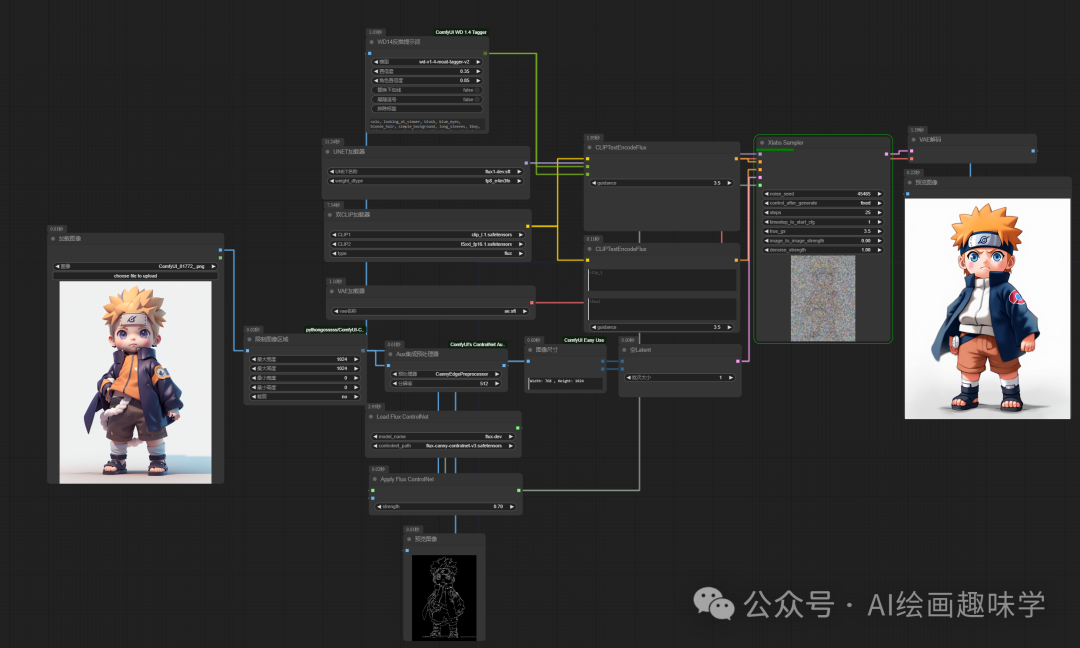Viewport: 1080px width, 648px height.
Task: Click Xlabs Sampler pink latent output socket
Action: (x=886, y=154)
